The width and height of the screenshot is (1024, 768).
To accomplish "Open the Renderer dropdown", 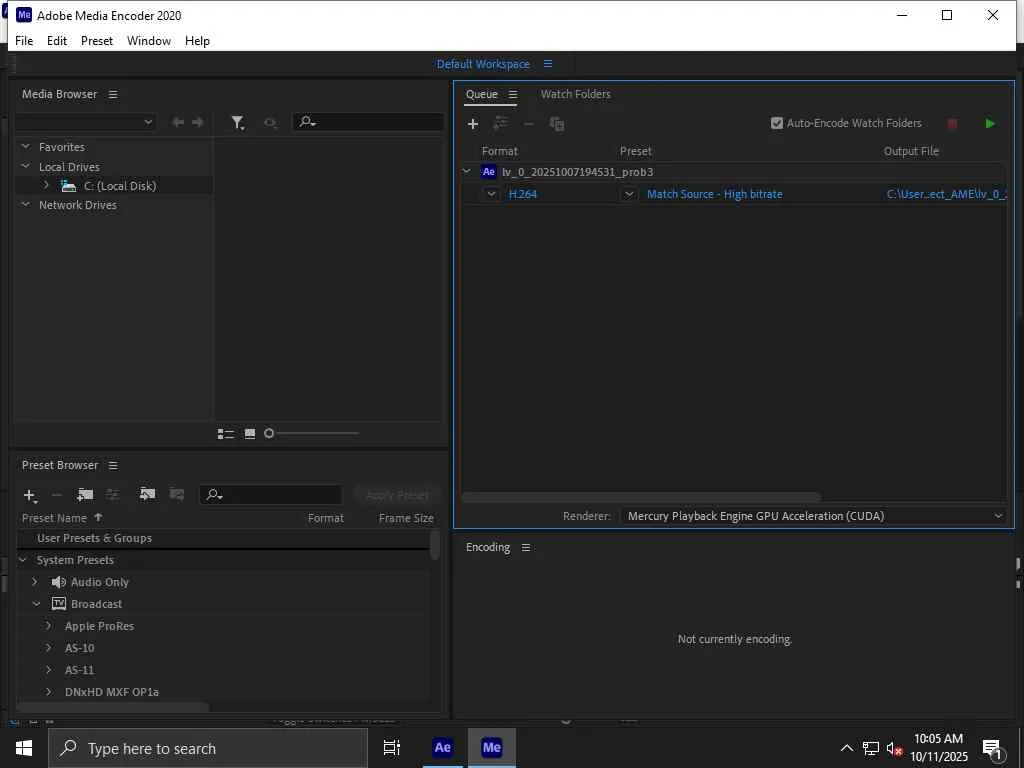I will pyautogui.click(x=815, y=516).
